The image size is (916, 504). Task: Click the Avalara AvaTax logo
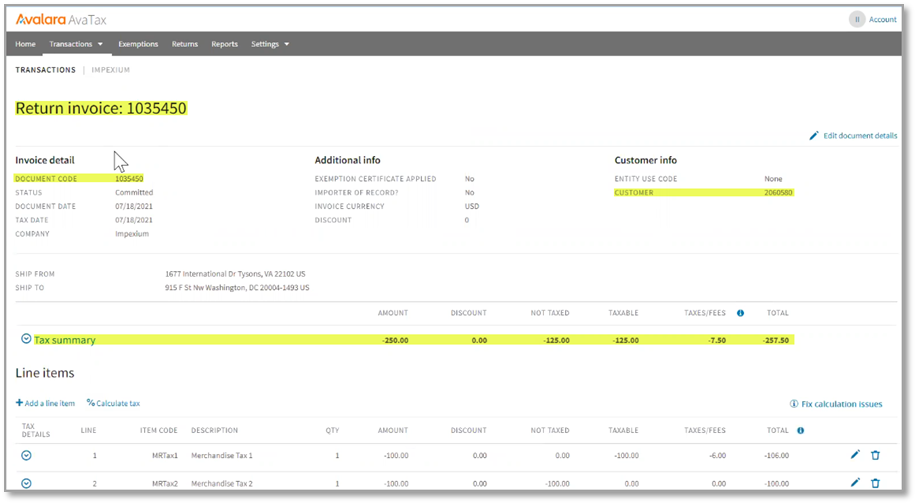click(61, 20)
